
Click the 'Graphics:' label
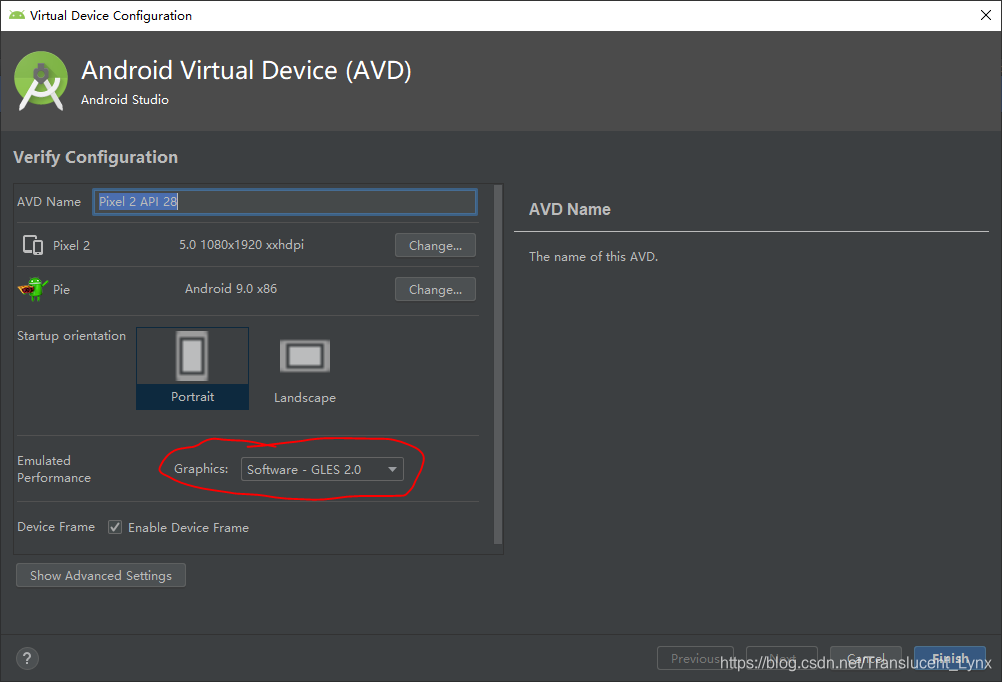pyautogui.click(x=201, y=469)
